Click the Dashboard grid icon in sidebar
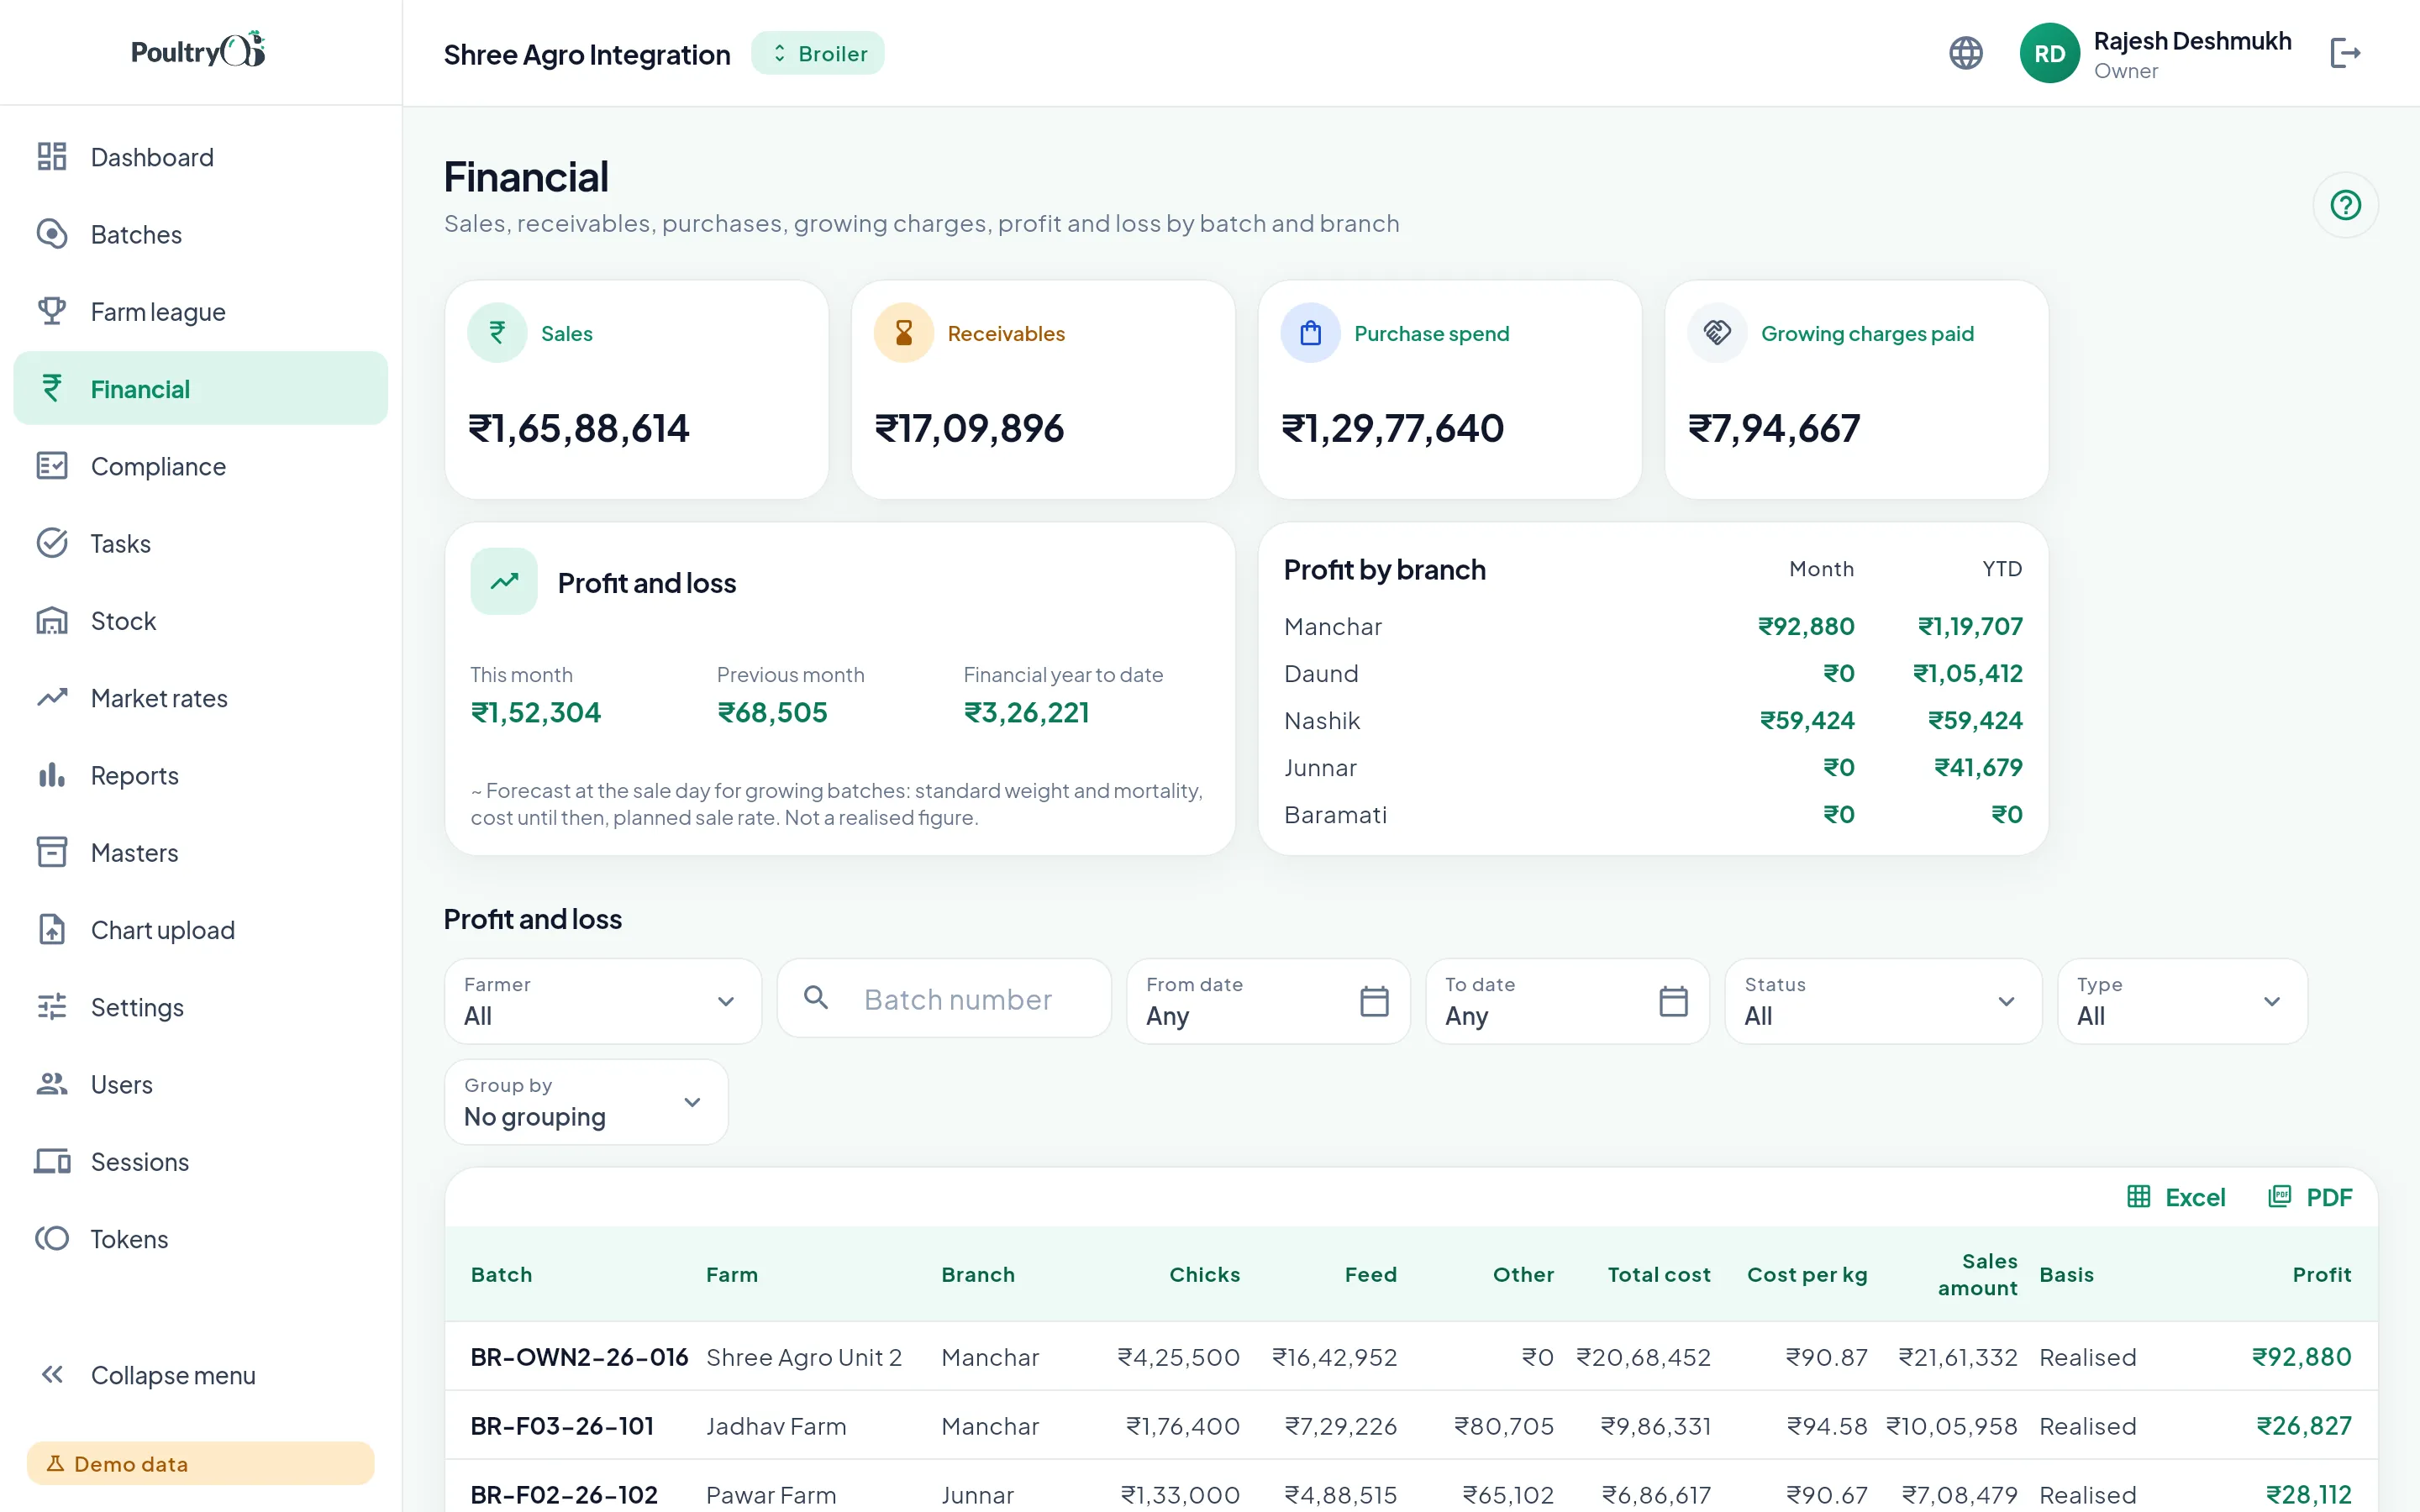Screen dimensions: 2420x1512 [52, 157]
